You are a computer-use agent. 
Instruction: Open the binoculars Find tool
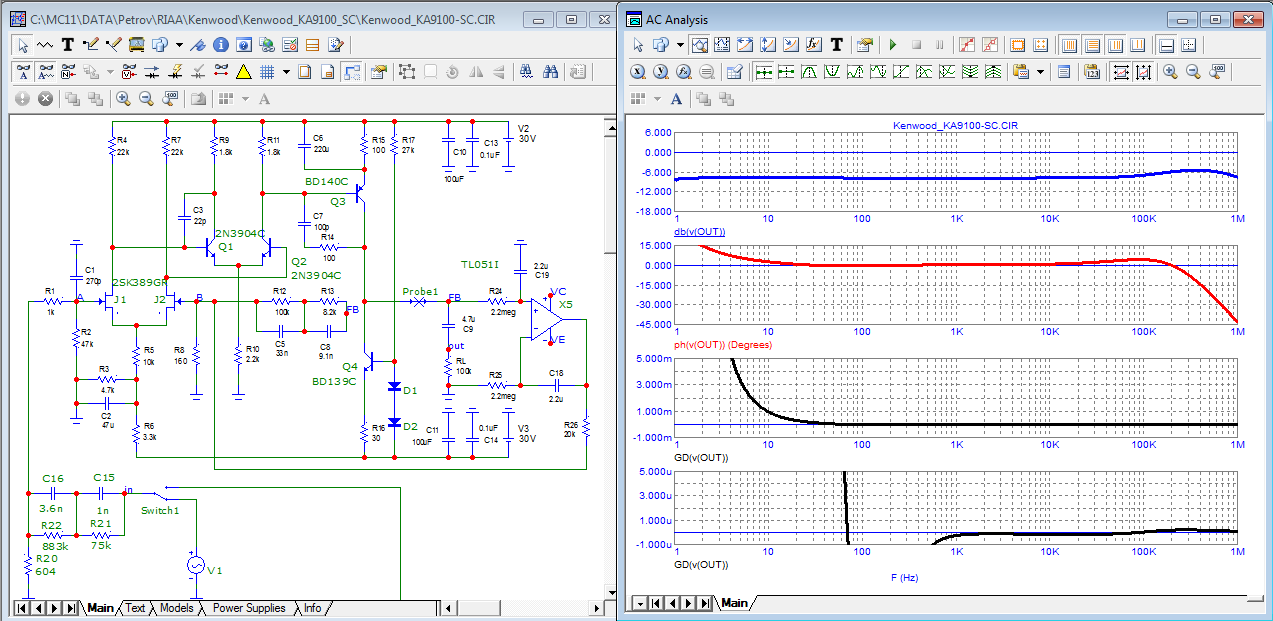click(550, 72)
